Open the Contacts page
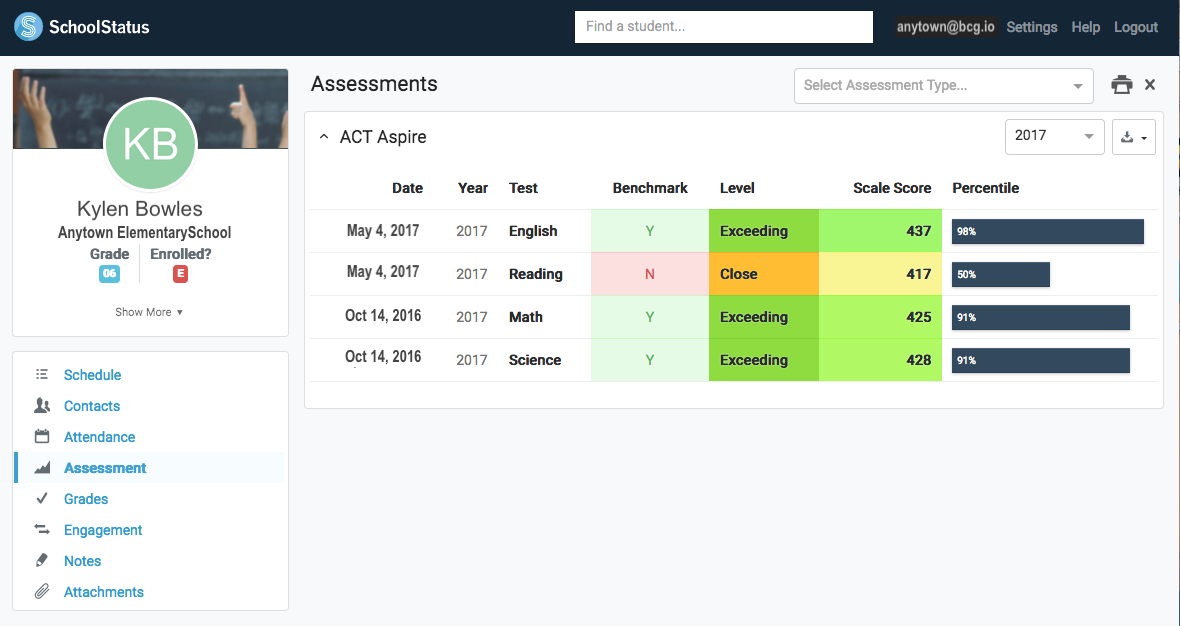 (92, 406)
